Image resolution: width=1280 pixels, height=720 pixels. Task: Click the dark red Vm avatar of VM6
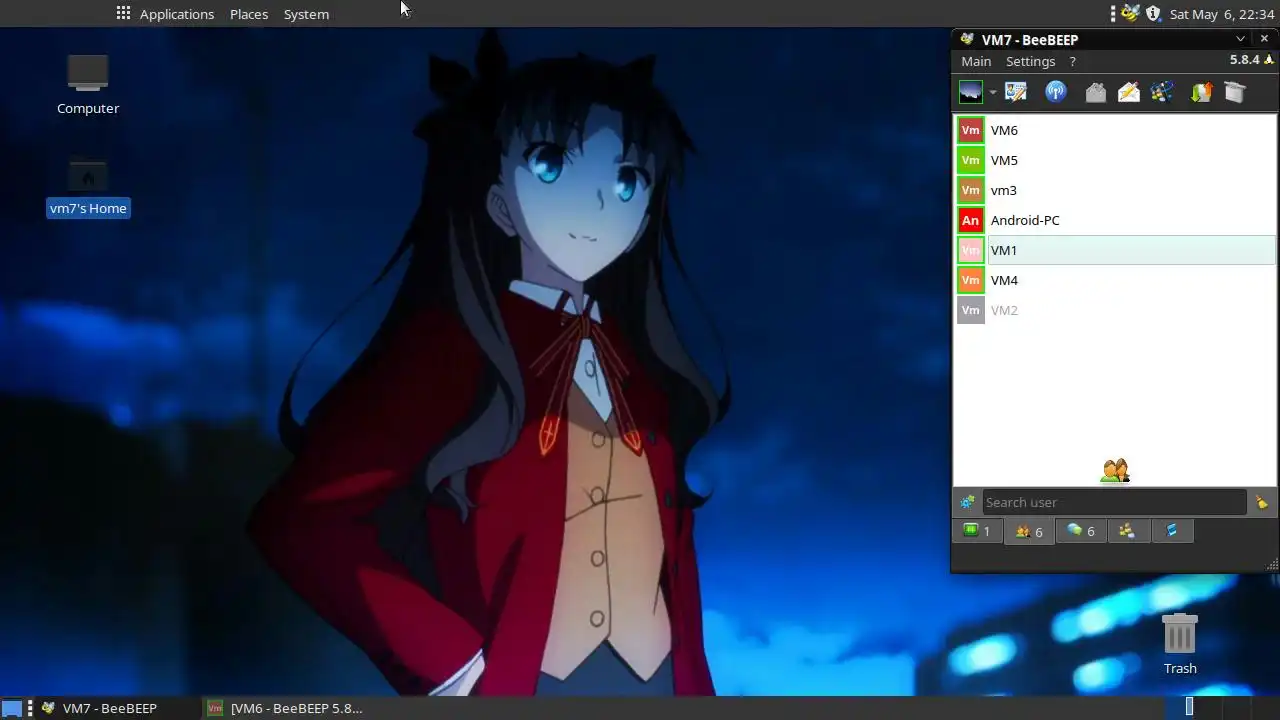(970, 130)
